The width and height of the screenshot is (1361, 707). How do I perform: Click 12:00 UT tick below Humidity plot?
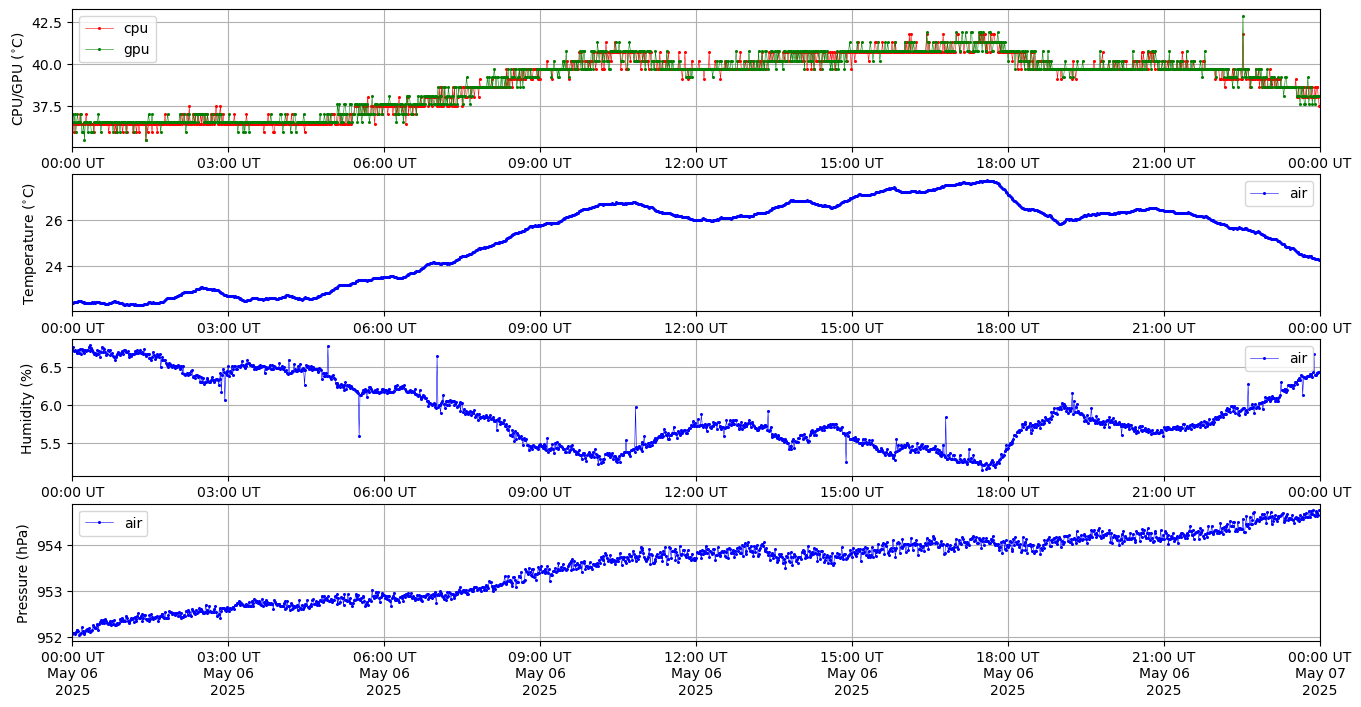tap(696, 491)
